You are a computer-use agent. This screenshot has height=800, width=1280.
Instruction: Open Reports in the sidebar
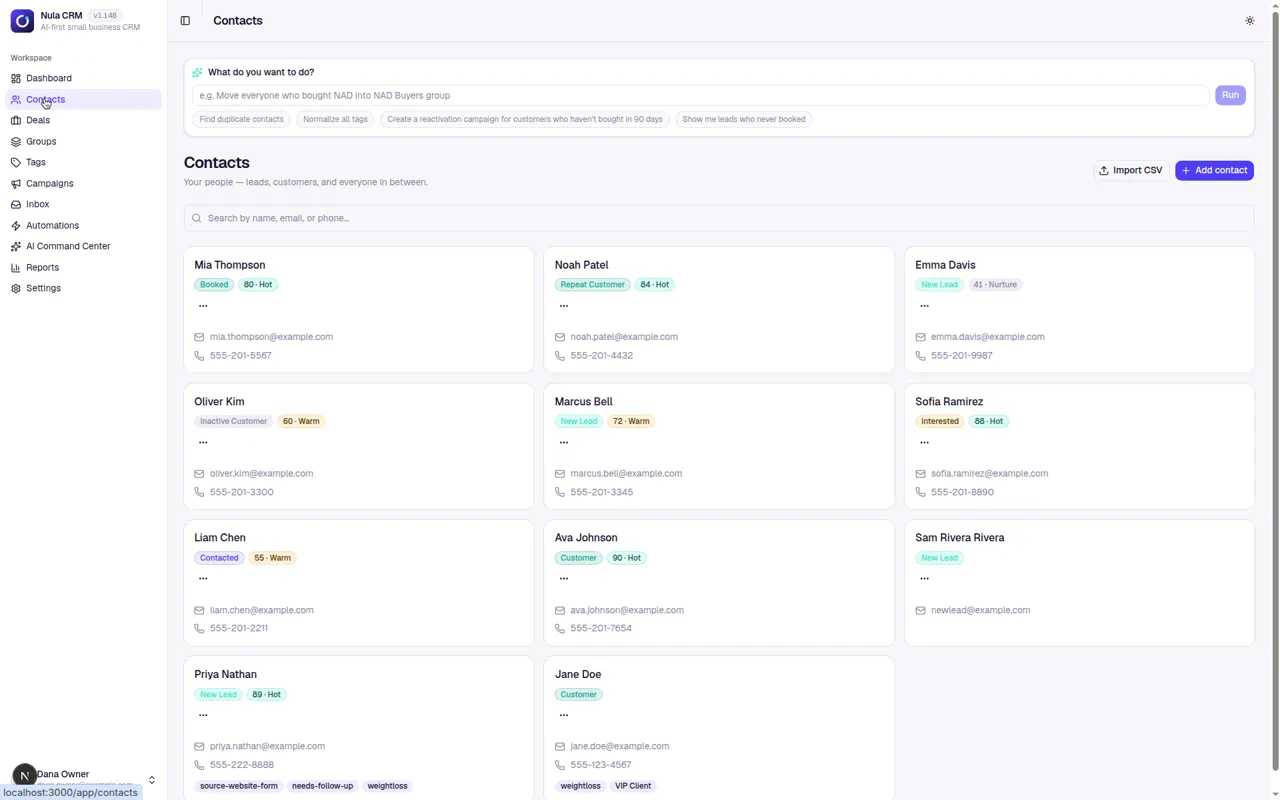tap(84, 267)
